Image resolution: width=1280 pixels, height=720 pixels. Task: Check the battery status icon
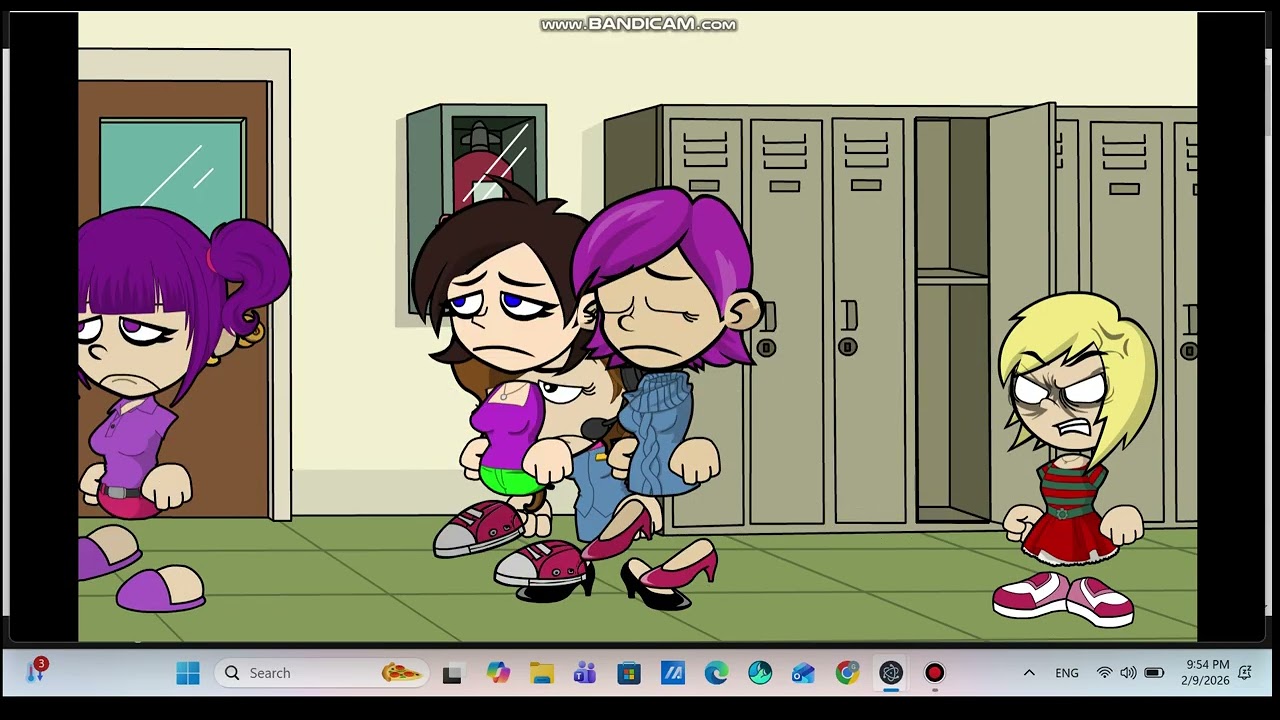[x=1154, y=673]
